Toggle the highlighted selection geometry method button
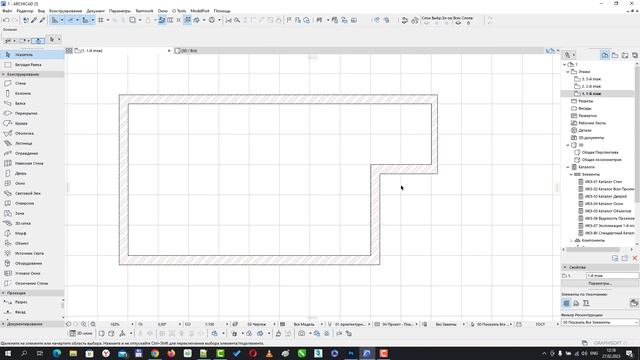This screenshot has height=360, width=640. coord(38,40)
